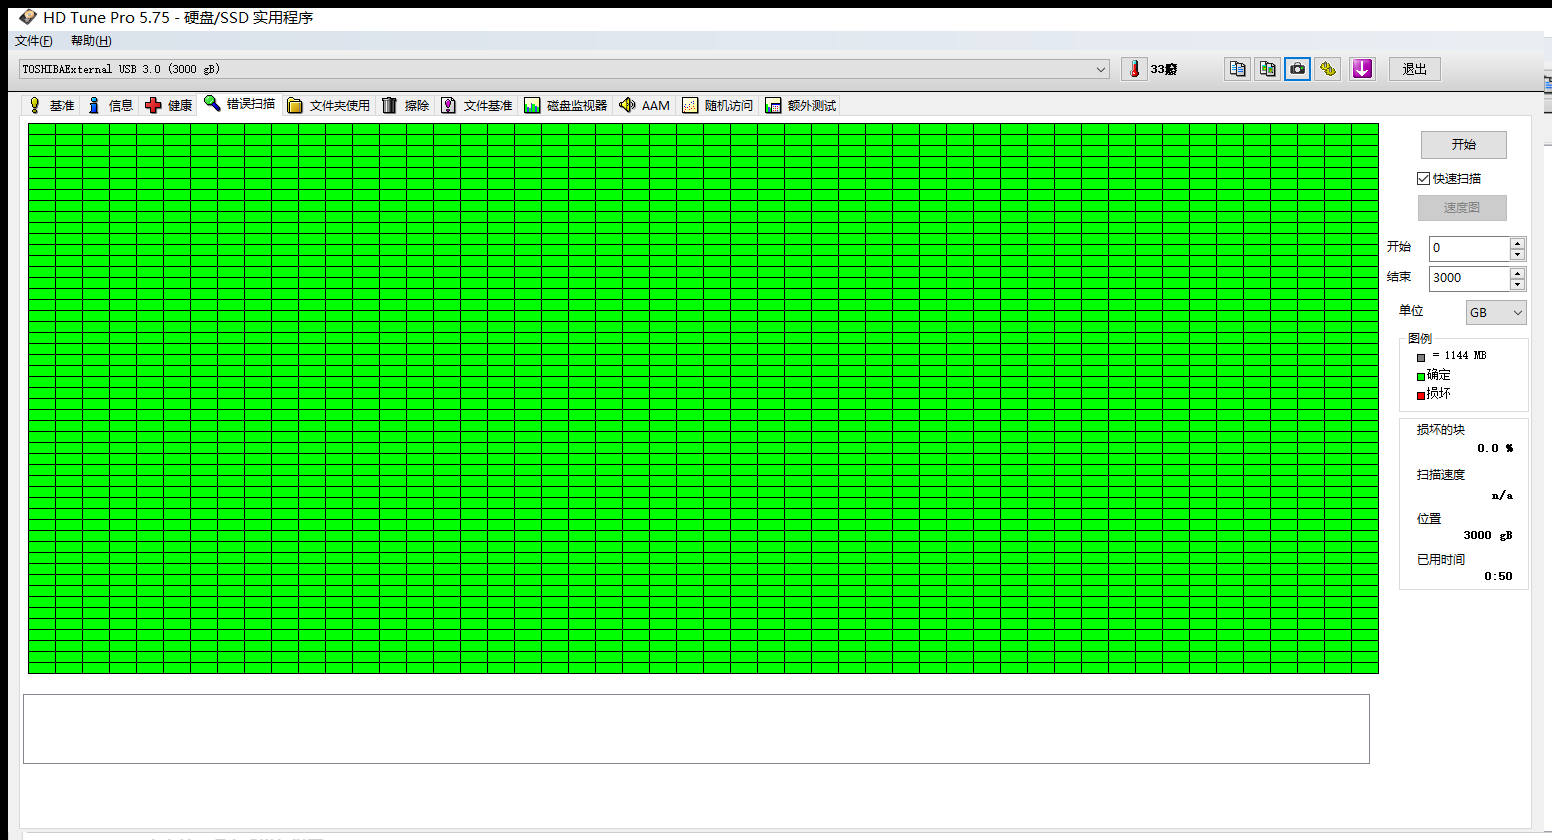
Task: Click the red 损坏 legend swatch
Action: pyautogui.click(x=1420, y=395)
